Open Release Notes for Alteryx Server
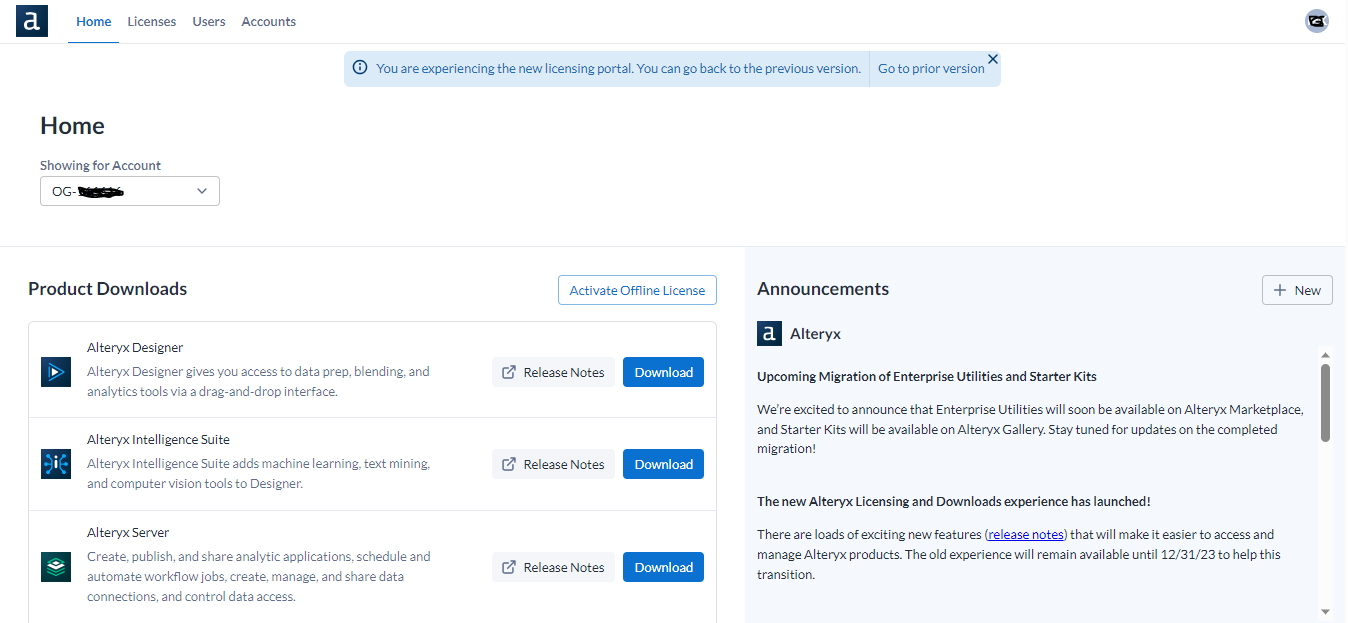1348x623 pixels. tap(553, 567)
